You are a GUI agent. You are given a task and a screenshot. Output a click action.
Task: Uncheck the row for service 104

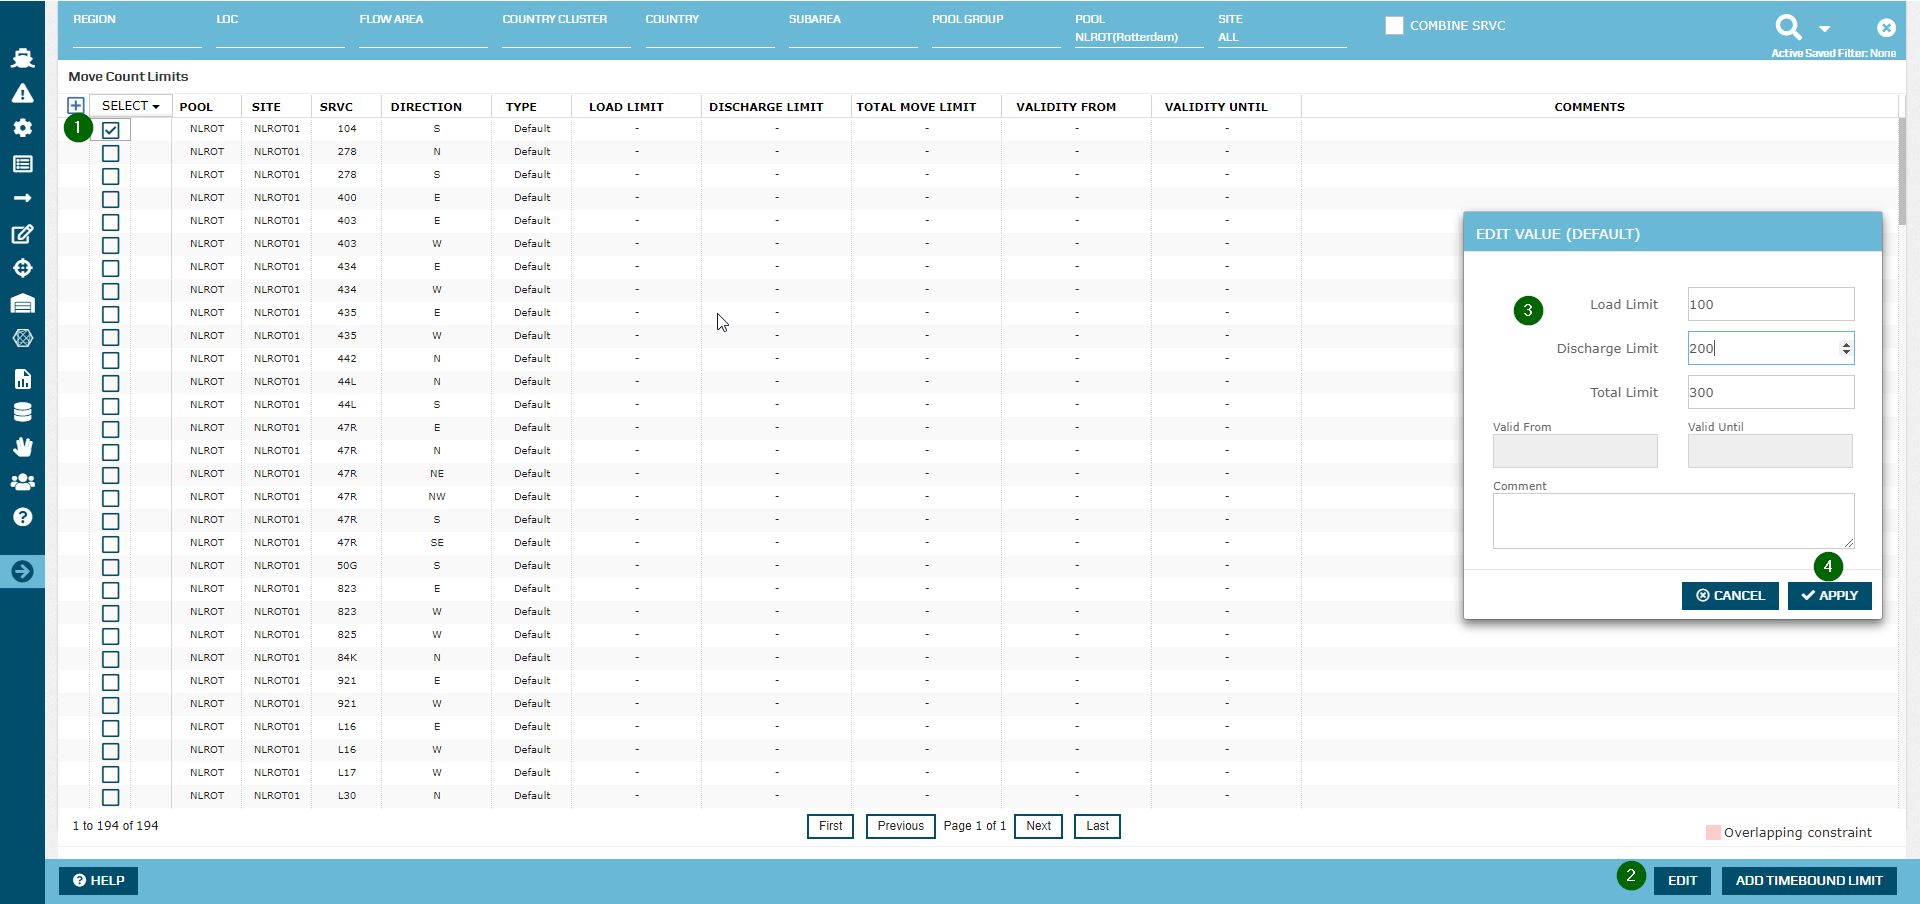click(111, 130)
